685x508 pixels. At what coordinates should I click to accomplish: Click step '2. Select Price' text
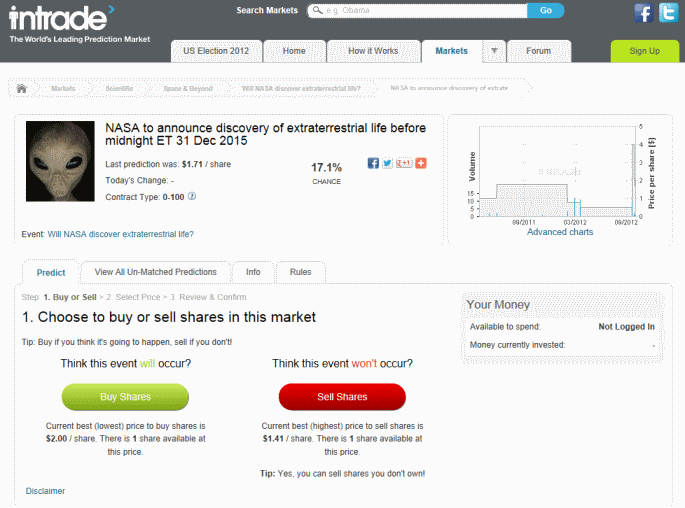point(133,297)
